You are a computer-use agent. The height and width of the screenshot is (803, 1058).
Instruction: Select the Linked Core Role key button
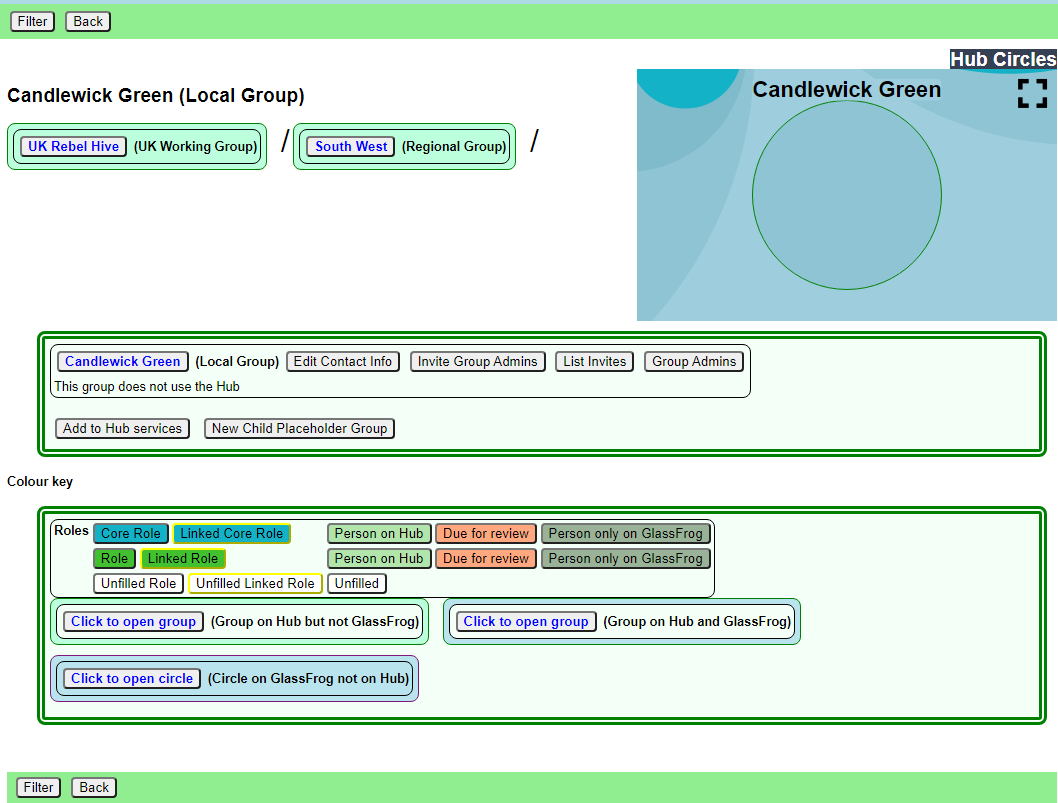pyautogui.click(x=231, y=534)
